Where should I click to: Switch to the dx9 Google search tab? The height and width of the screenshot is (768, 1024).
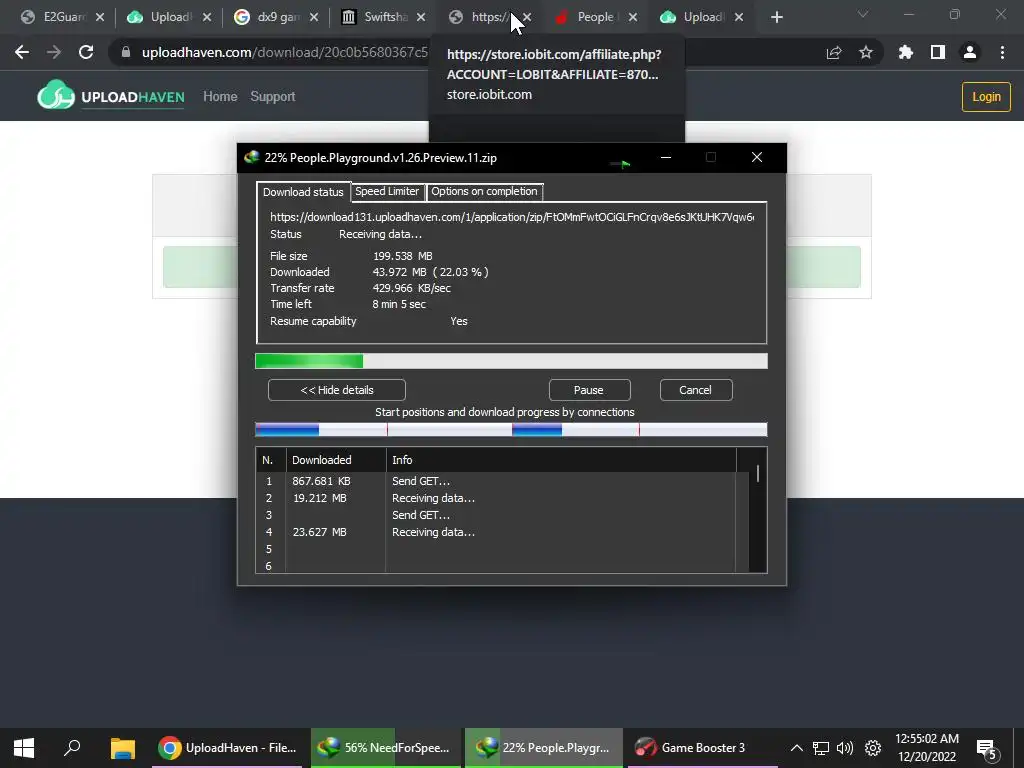[269, 18]
